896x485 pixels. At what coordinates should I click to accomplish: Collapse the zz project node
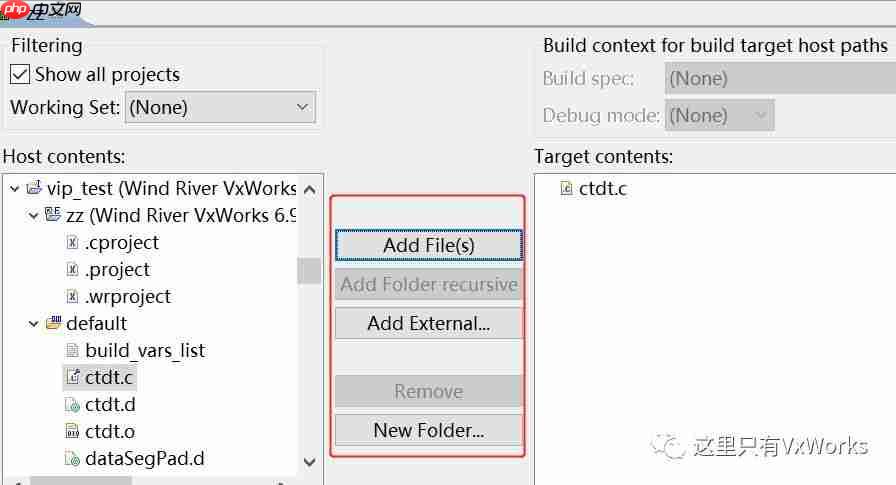[33, 216]
